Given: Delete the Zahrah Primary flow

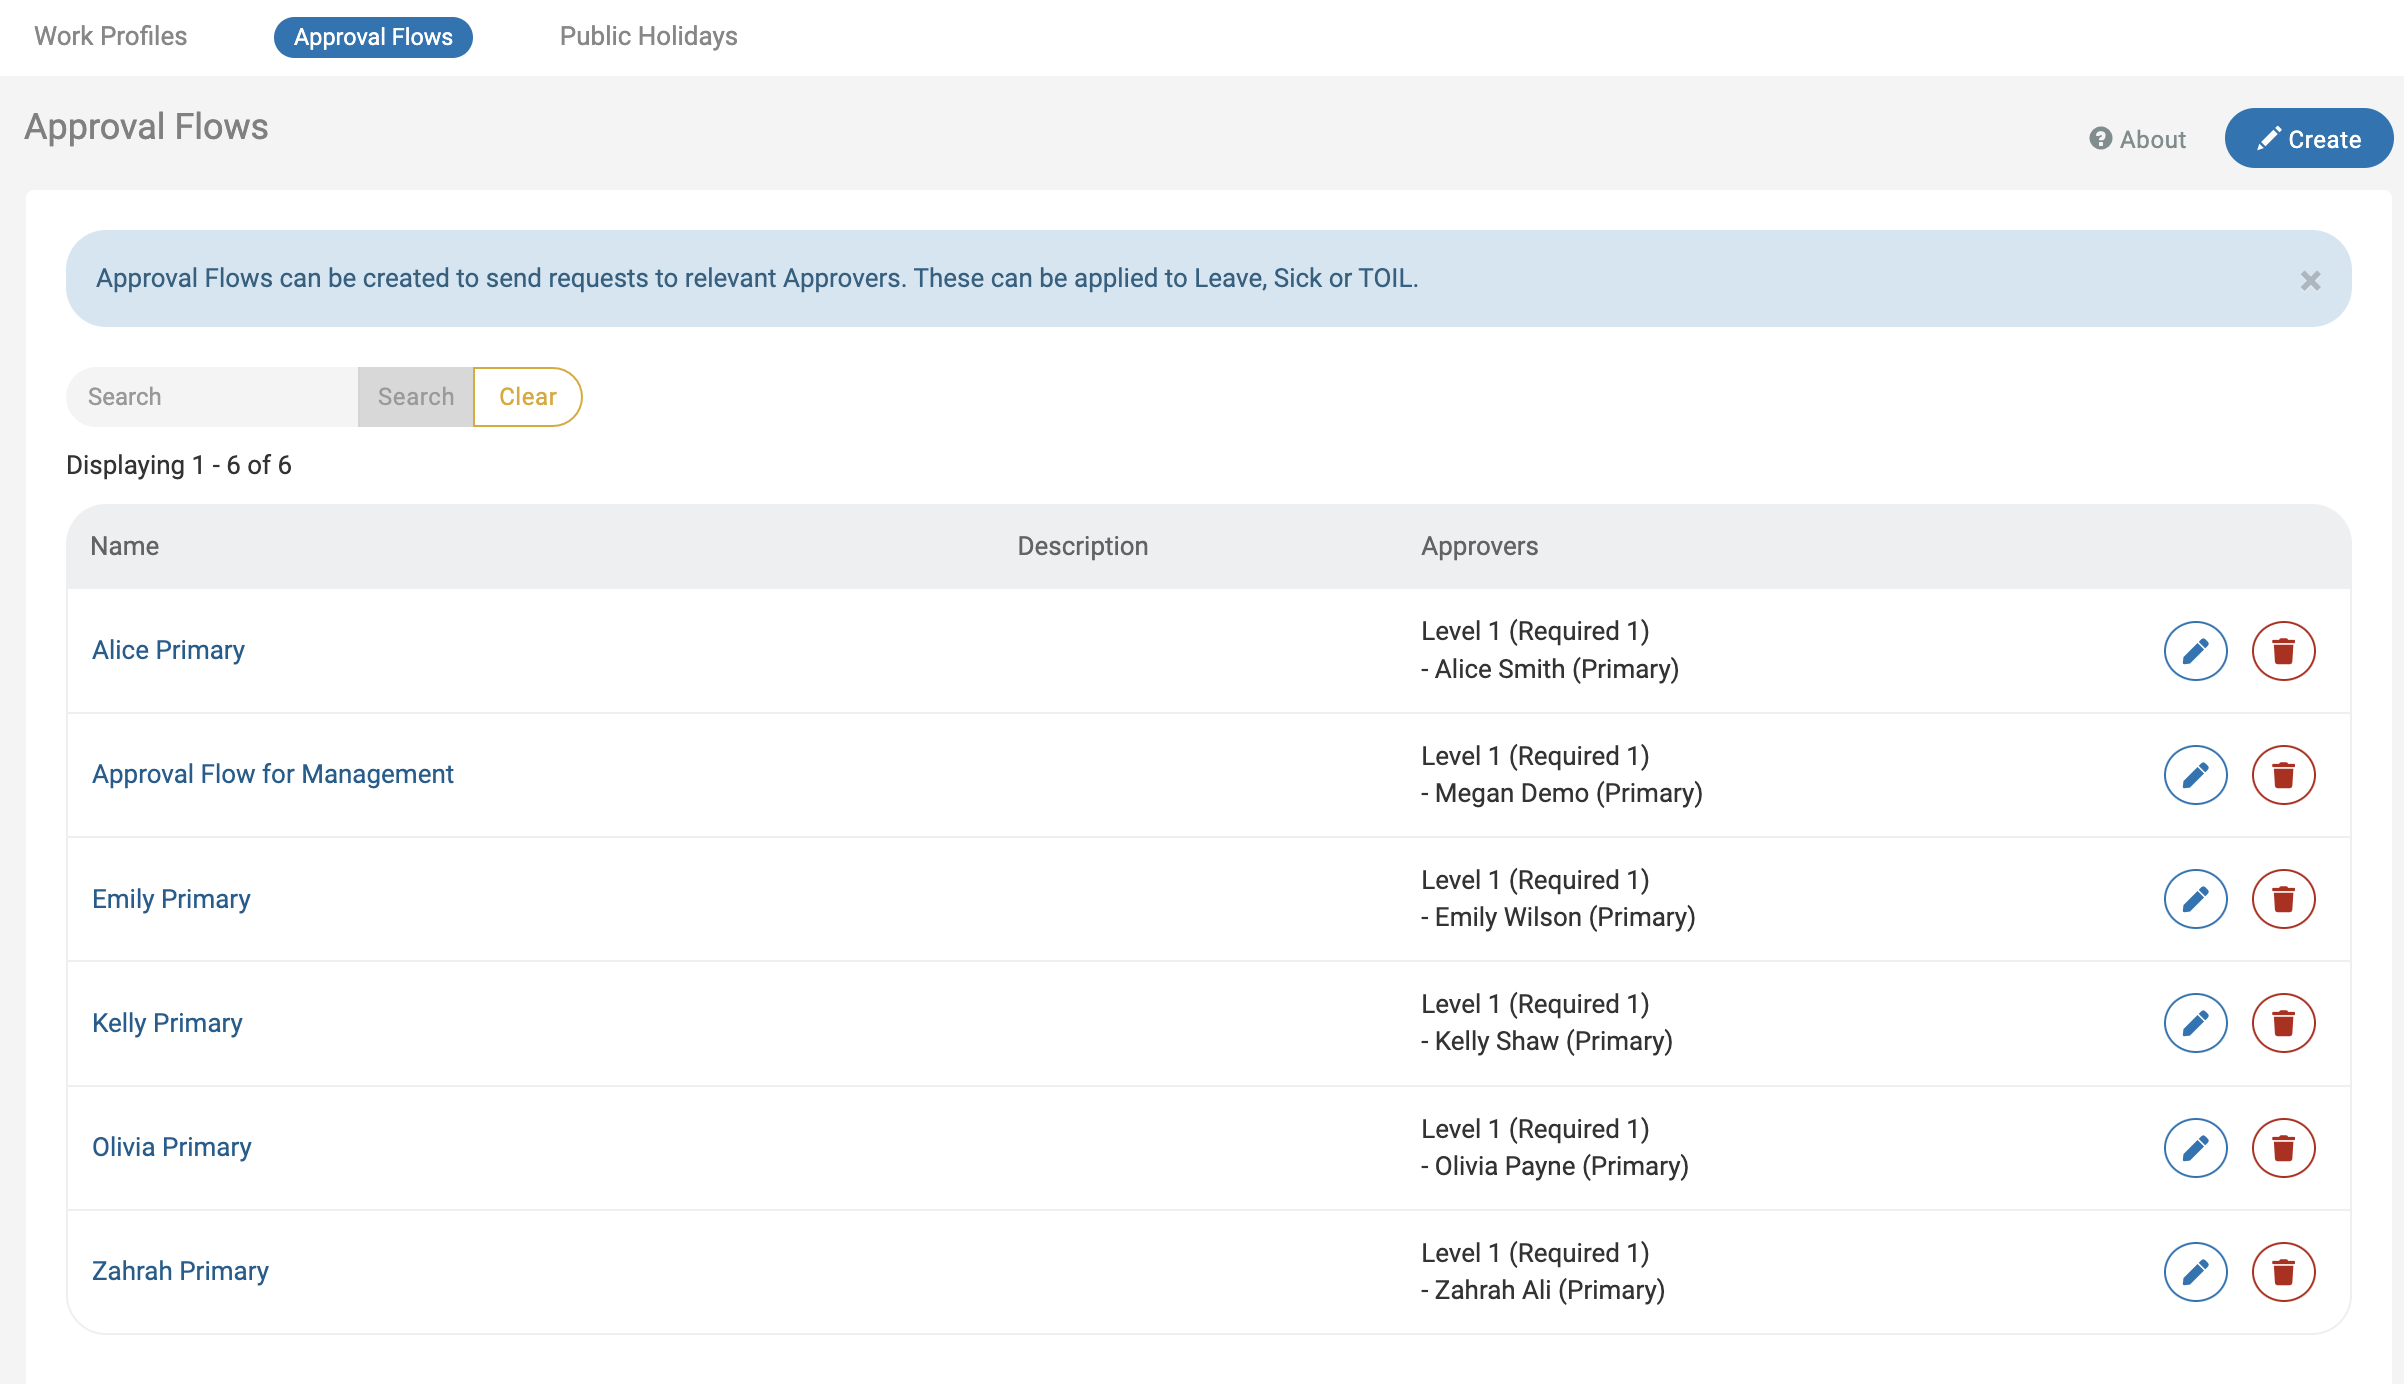Looking at the screenshot, I should pos(2283,1271).
